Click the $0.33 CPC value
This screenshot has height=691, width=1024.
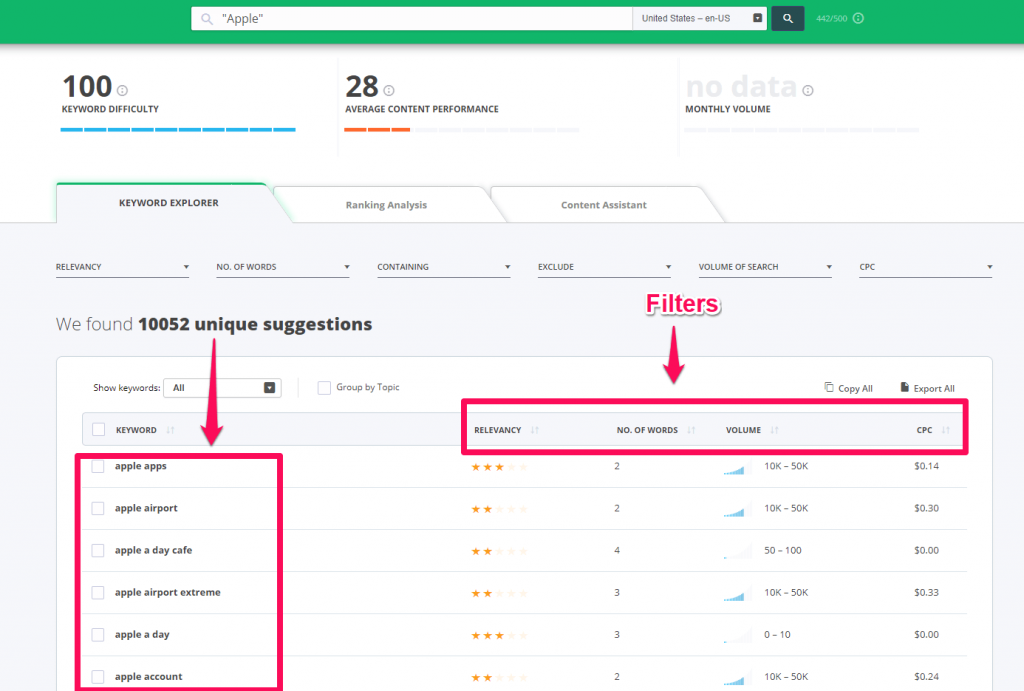pos(926,592)
